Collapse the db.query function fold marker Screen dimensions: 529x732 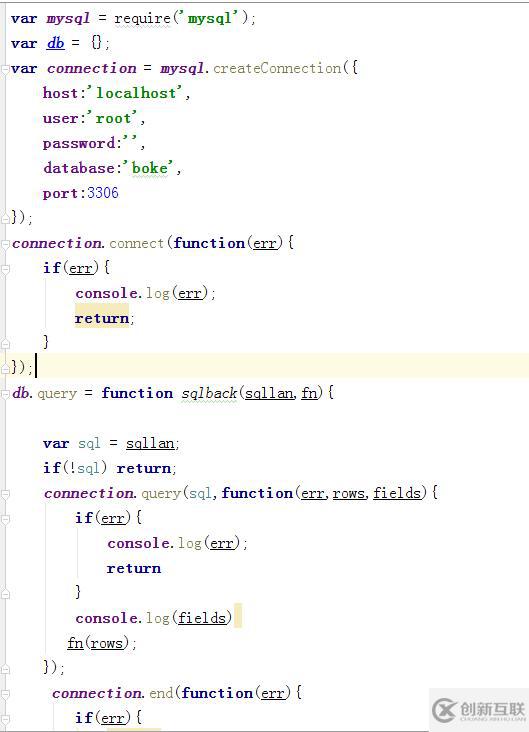pos(5,394)
